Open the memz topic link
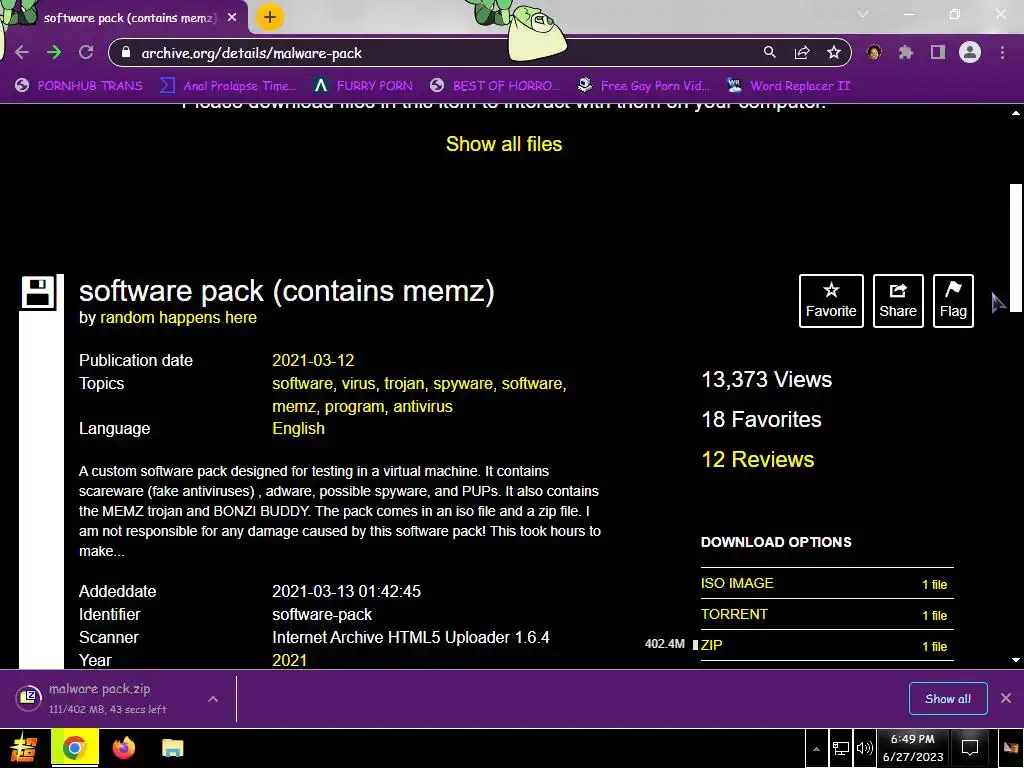 point(294,406)
